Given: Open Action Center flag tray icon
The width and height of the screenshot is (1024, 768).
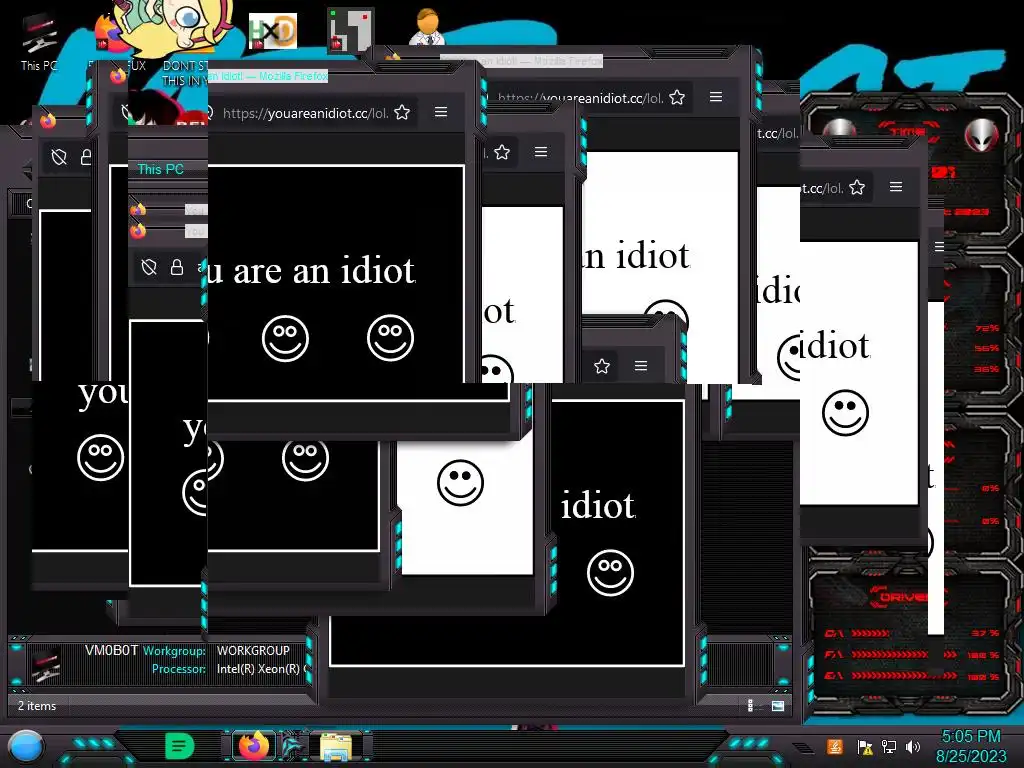Looking at the screenshot, I should point(865,746).
